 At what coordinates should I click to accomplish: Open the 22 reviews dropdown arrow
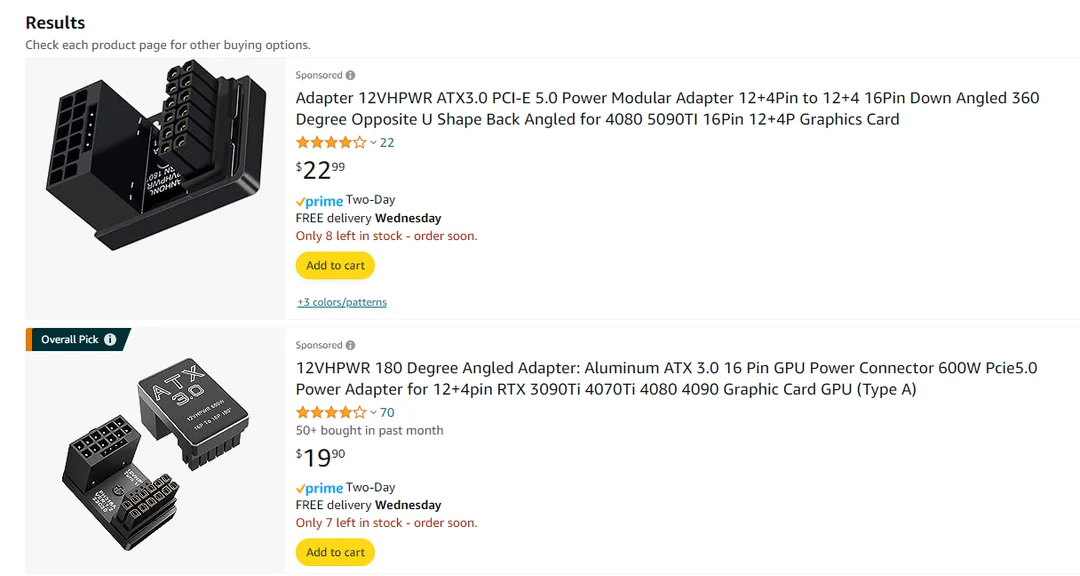(372, 143)
